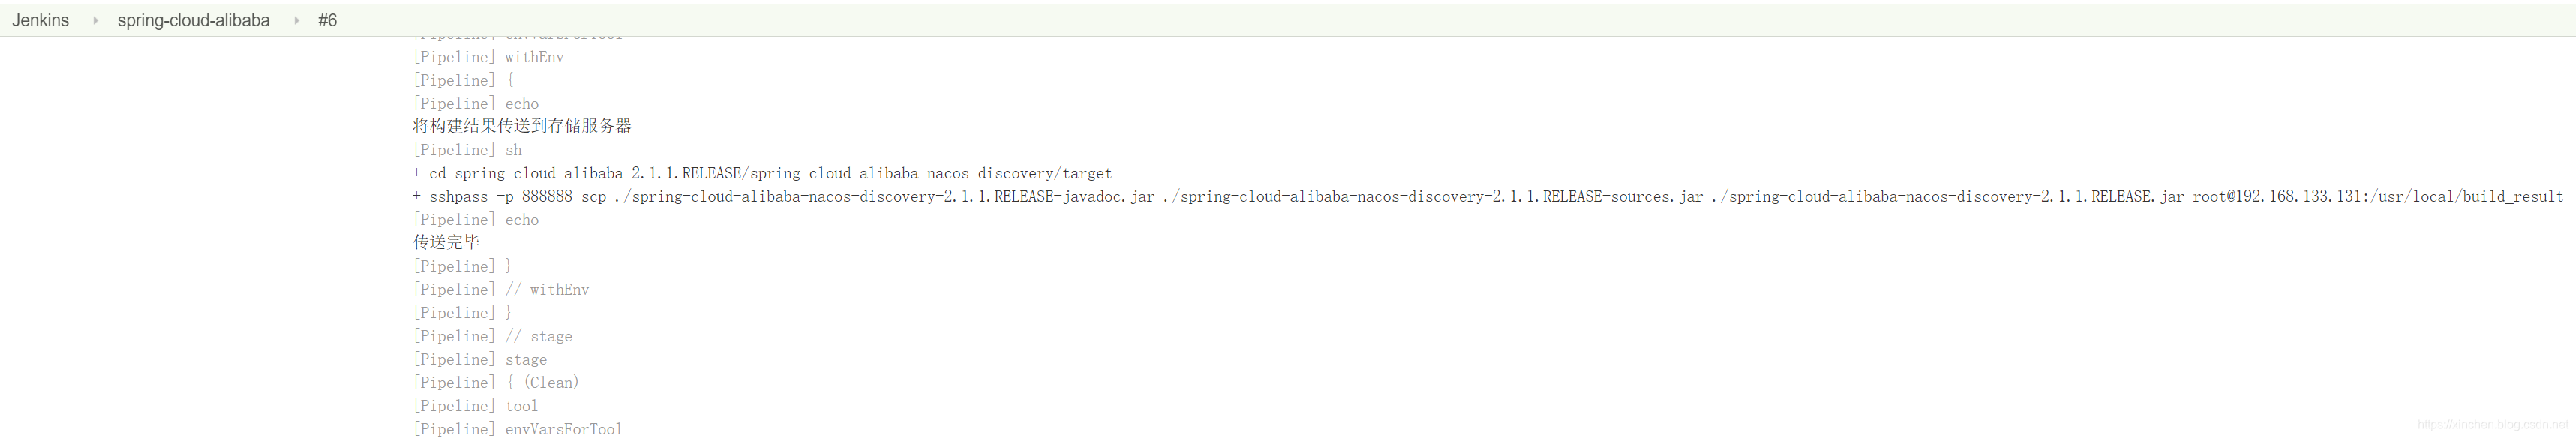
Task: Click the "[Pipeline] tool" log line
Action: [x=475, y=405]
